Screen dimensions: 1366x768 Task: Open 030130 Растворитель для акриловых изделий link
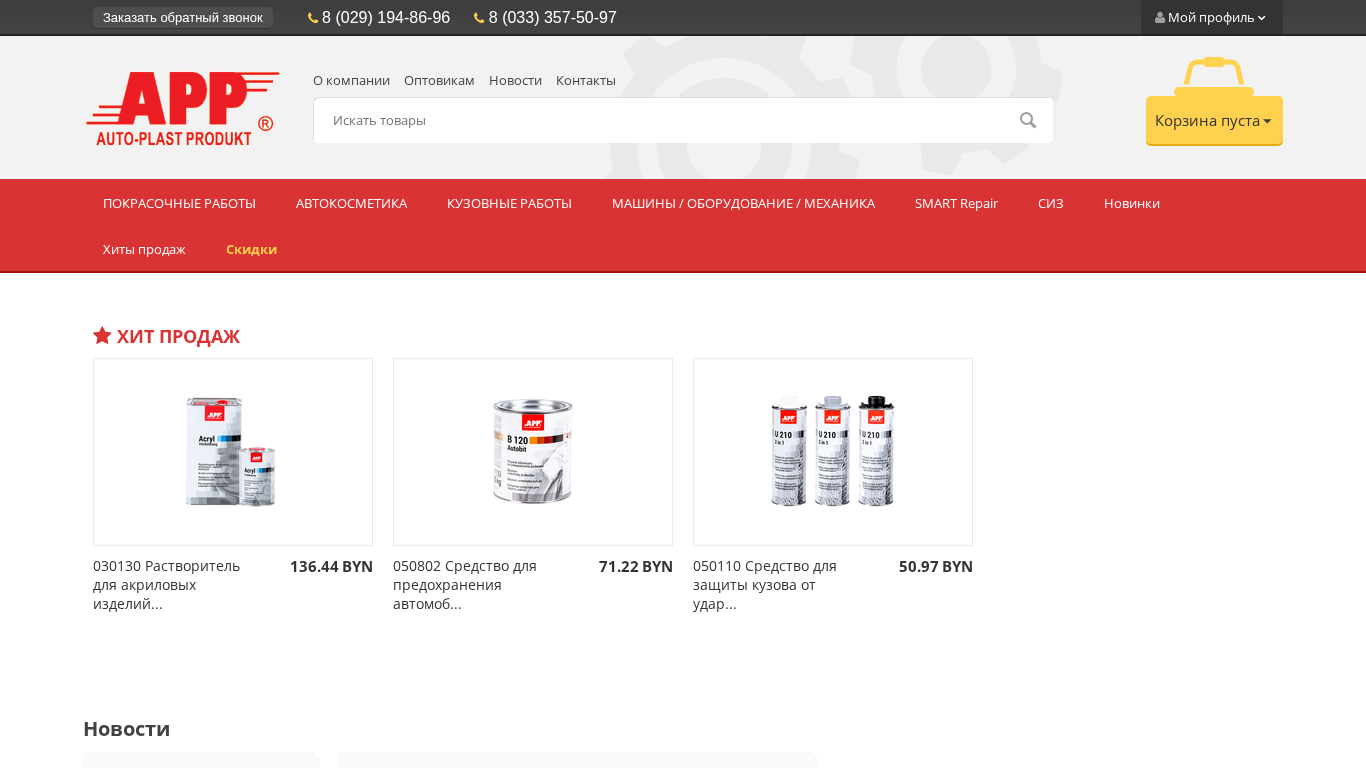pyautogui.click(x=167, y=585)
